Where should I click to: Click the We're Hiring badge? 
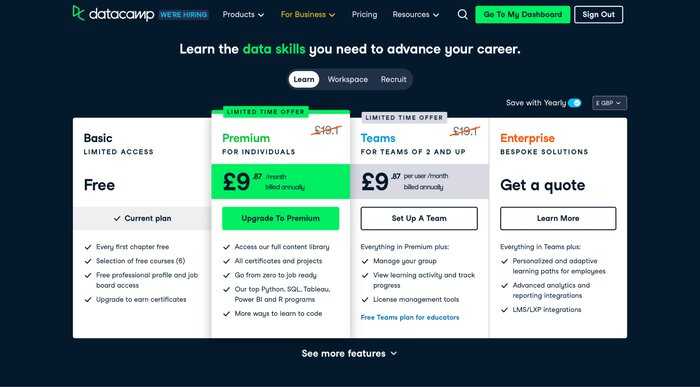183,15
